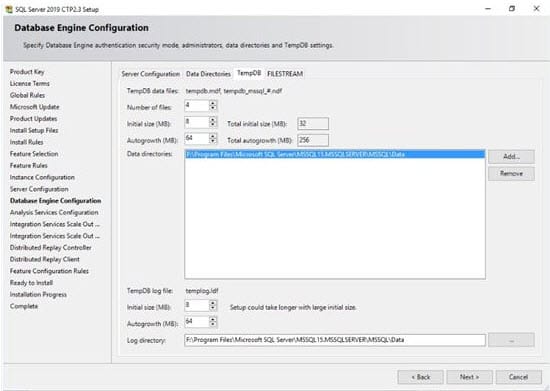Select Feature Selection step in sidebar

(34, 154)
